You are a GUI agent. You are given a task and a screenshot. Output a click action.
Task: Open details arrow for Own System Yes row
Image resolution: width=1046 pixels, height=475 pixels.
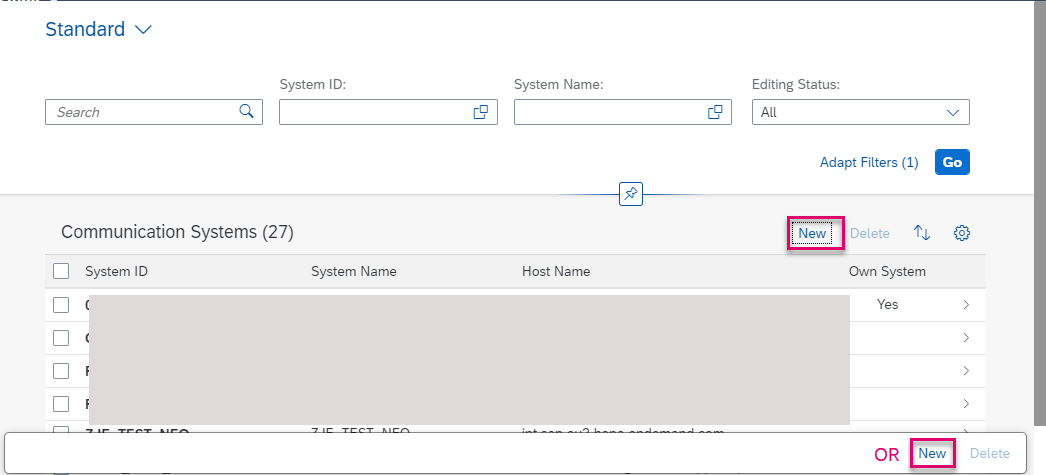(966, 305)
